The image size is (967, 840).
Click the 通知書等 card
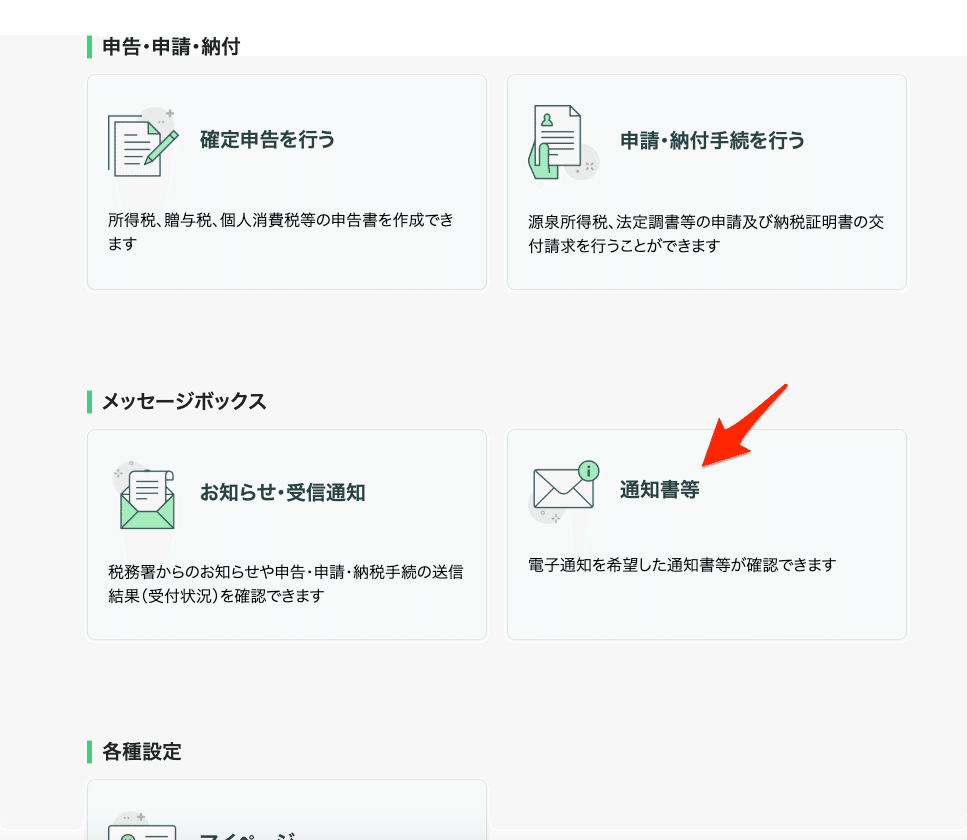pos(707,534)
